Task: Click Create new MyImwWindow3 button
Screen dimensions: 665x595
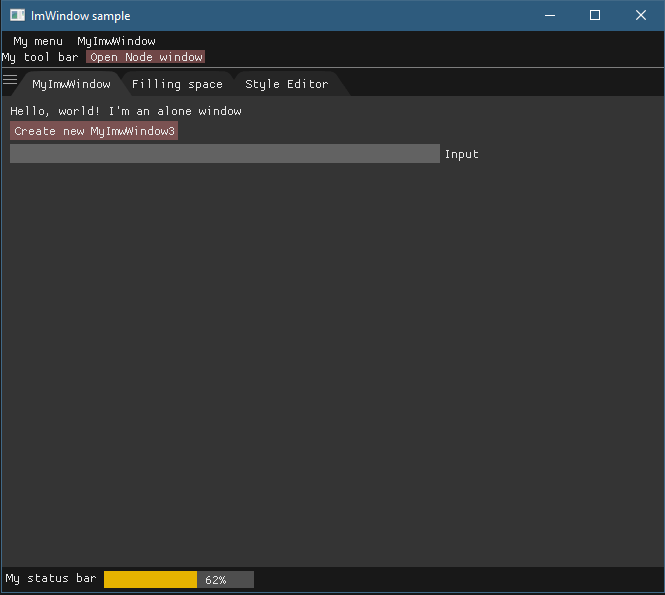Action: 94,131
